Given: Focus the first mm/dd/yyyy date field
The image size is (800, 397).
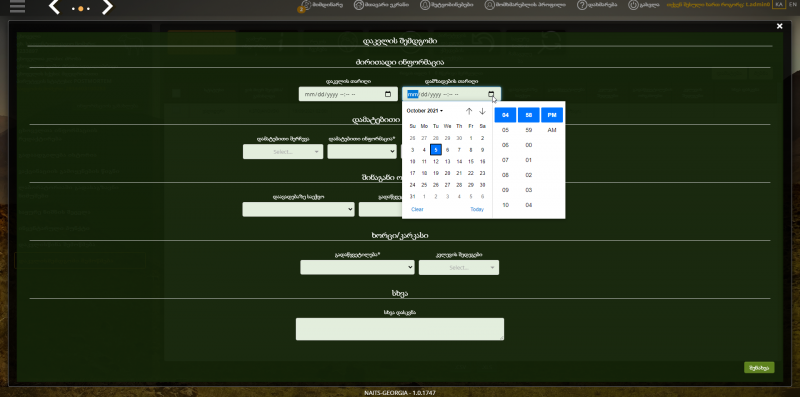Looking at the screenshot, I should pos(348,94).
